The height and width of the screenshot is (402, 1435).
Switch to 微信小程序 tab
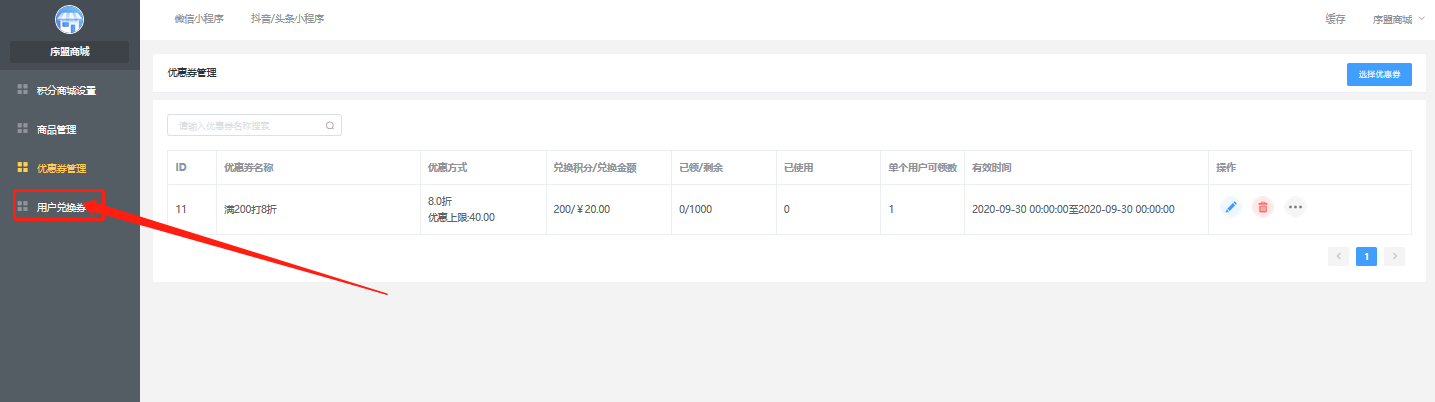click(199, 19)
